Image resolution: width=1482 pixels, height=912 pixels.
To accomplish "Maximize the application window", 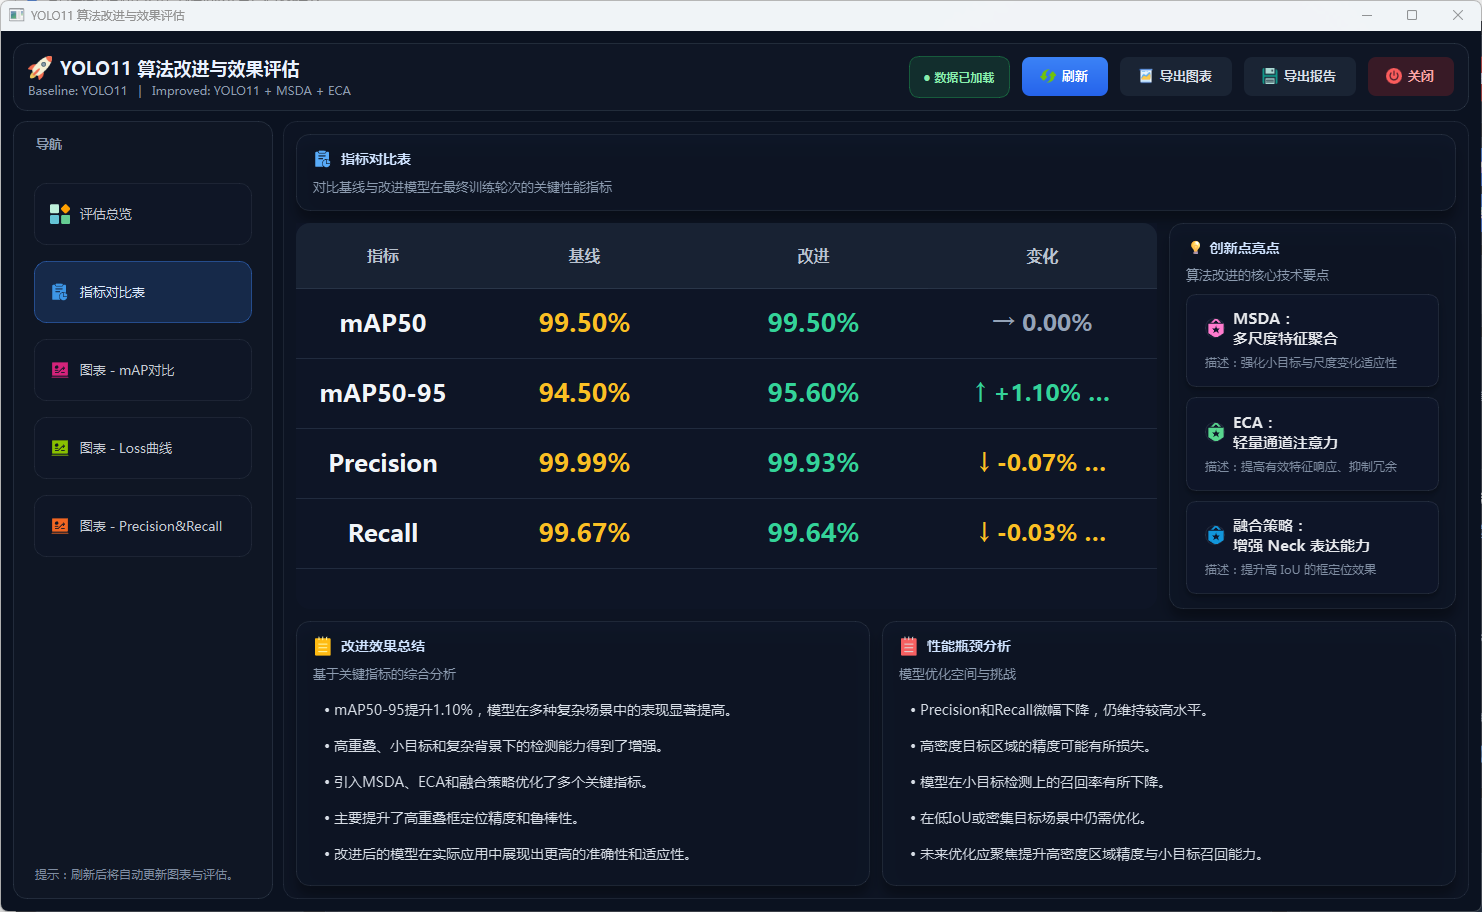I will click(x=1412, y=15).
